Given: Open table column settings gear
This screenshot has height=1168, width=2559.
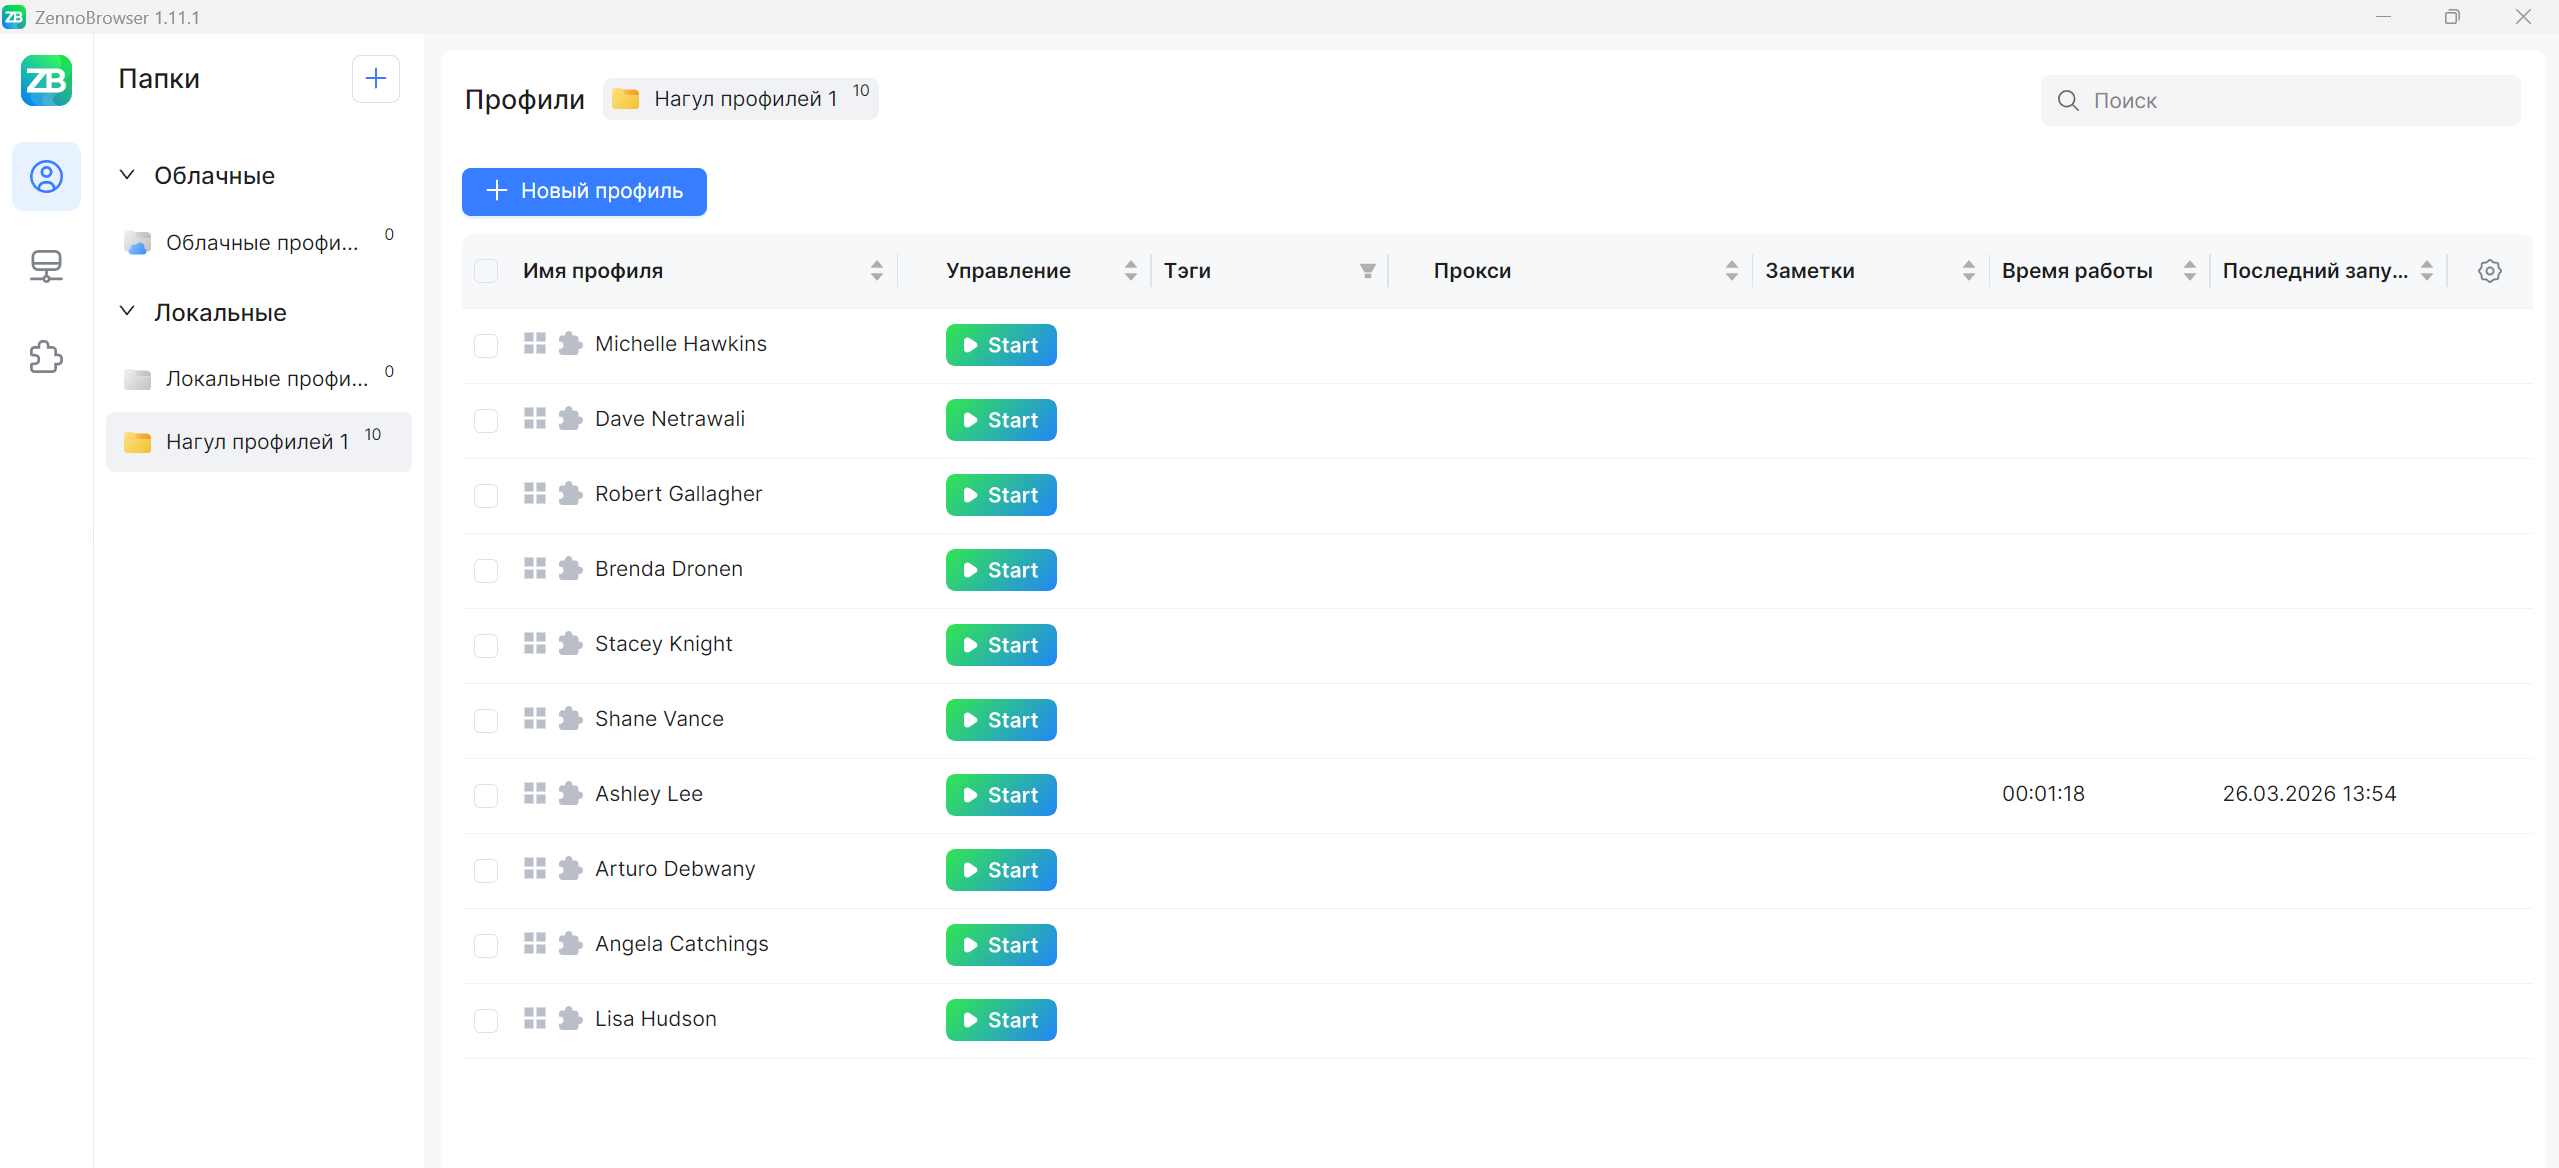Looking at the screenshot, I should point(2489,271).
